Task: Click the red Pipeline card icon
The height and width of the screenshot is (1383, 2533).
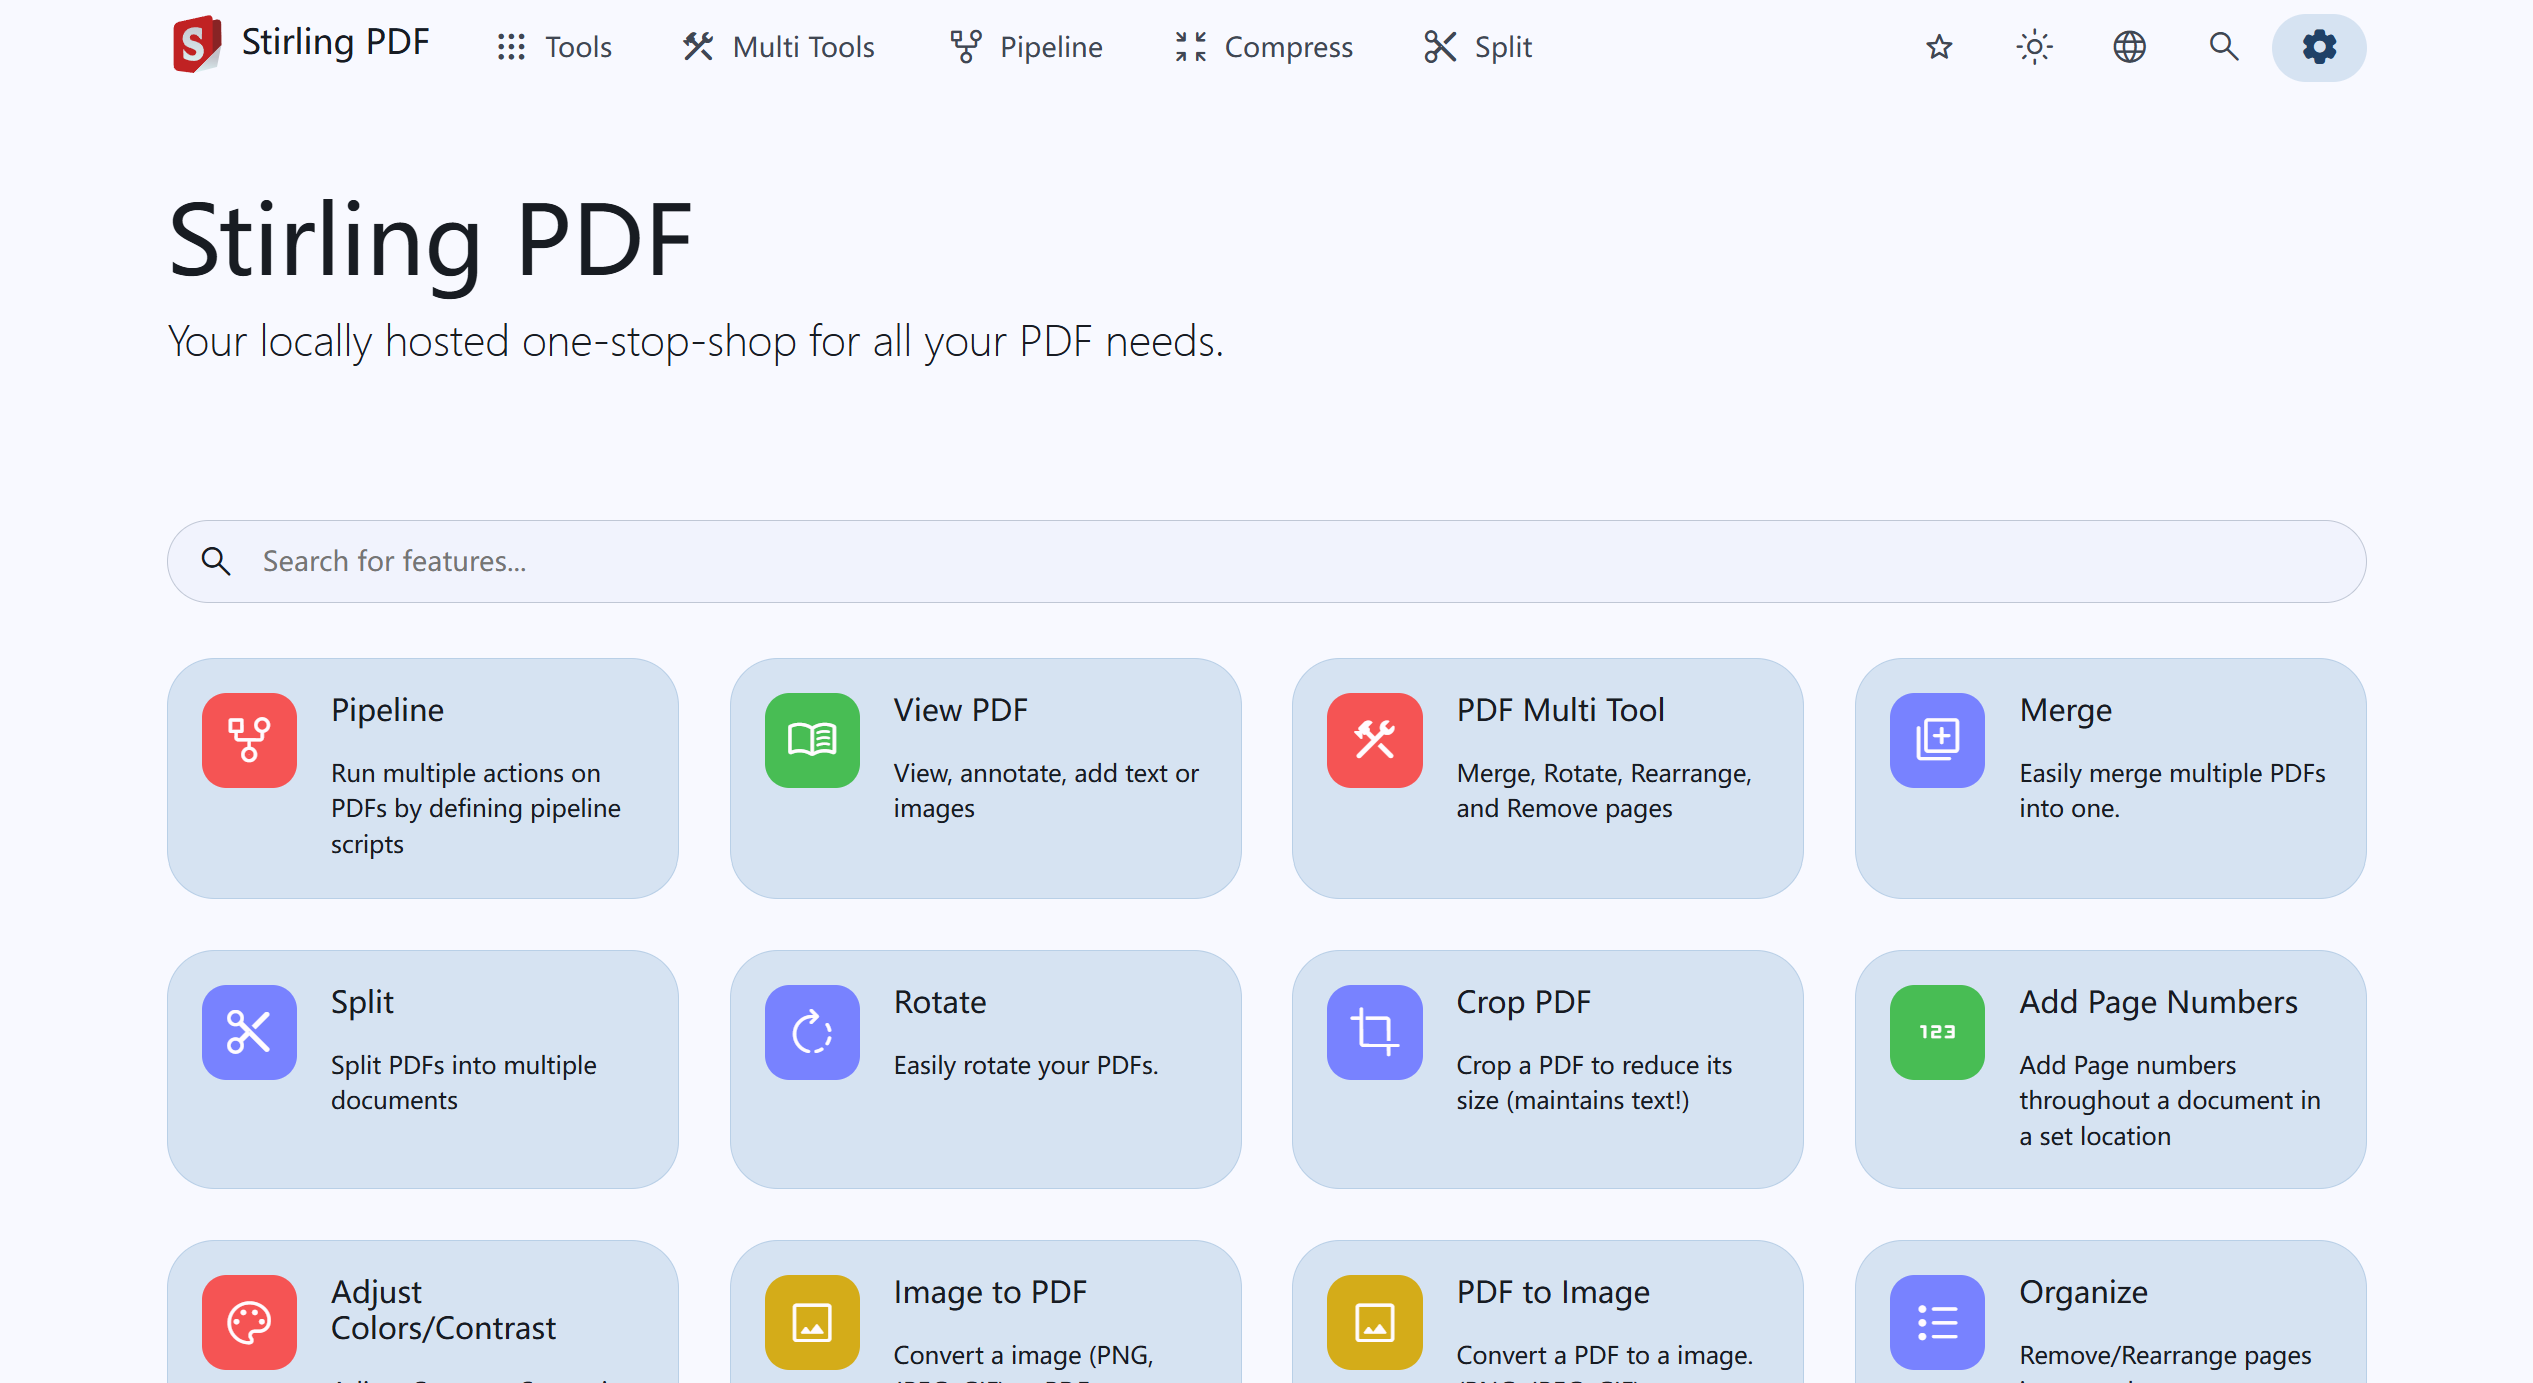Action: coord(249,740)
